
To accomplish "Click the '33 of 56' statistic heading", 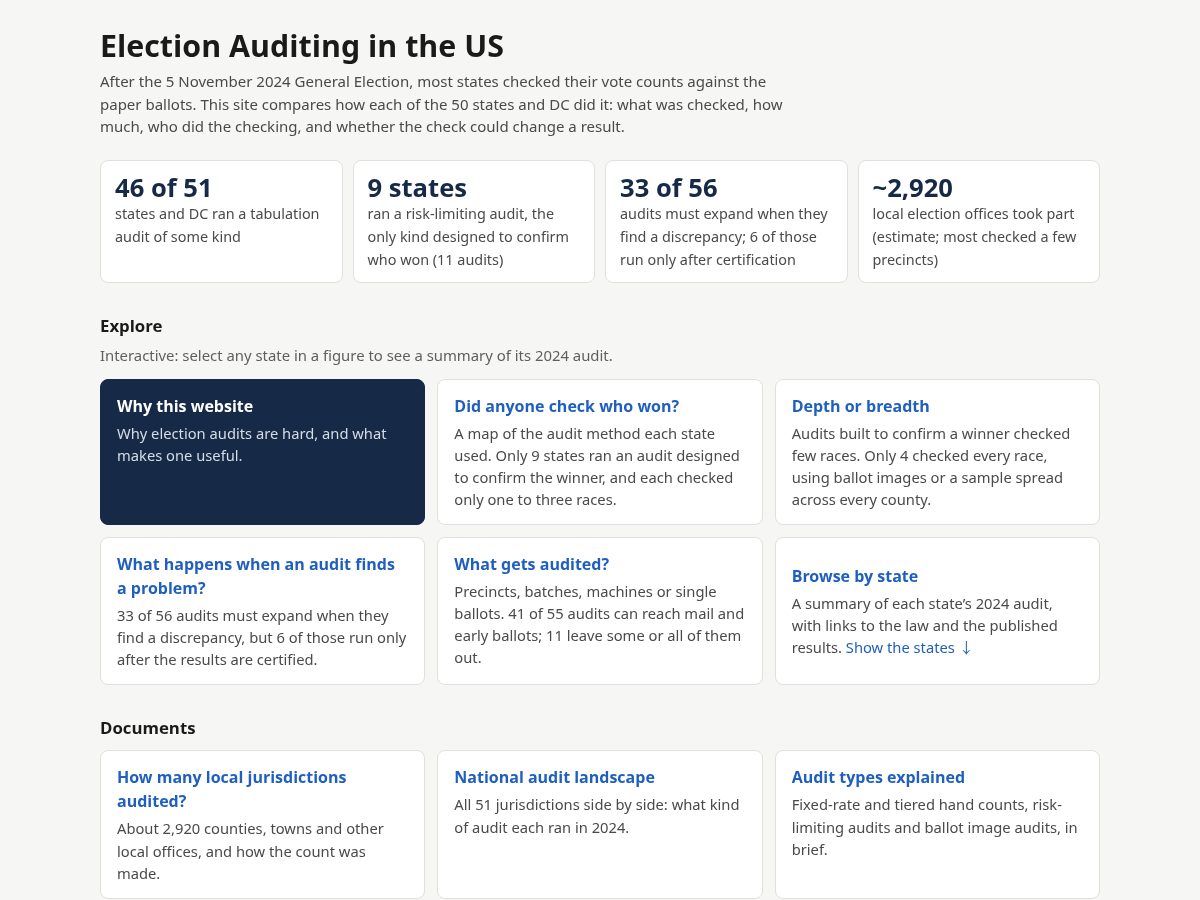I will 669,188.
